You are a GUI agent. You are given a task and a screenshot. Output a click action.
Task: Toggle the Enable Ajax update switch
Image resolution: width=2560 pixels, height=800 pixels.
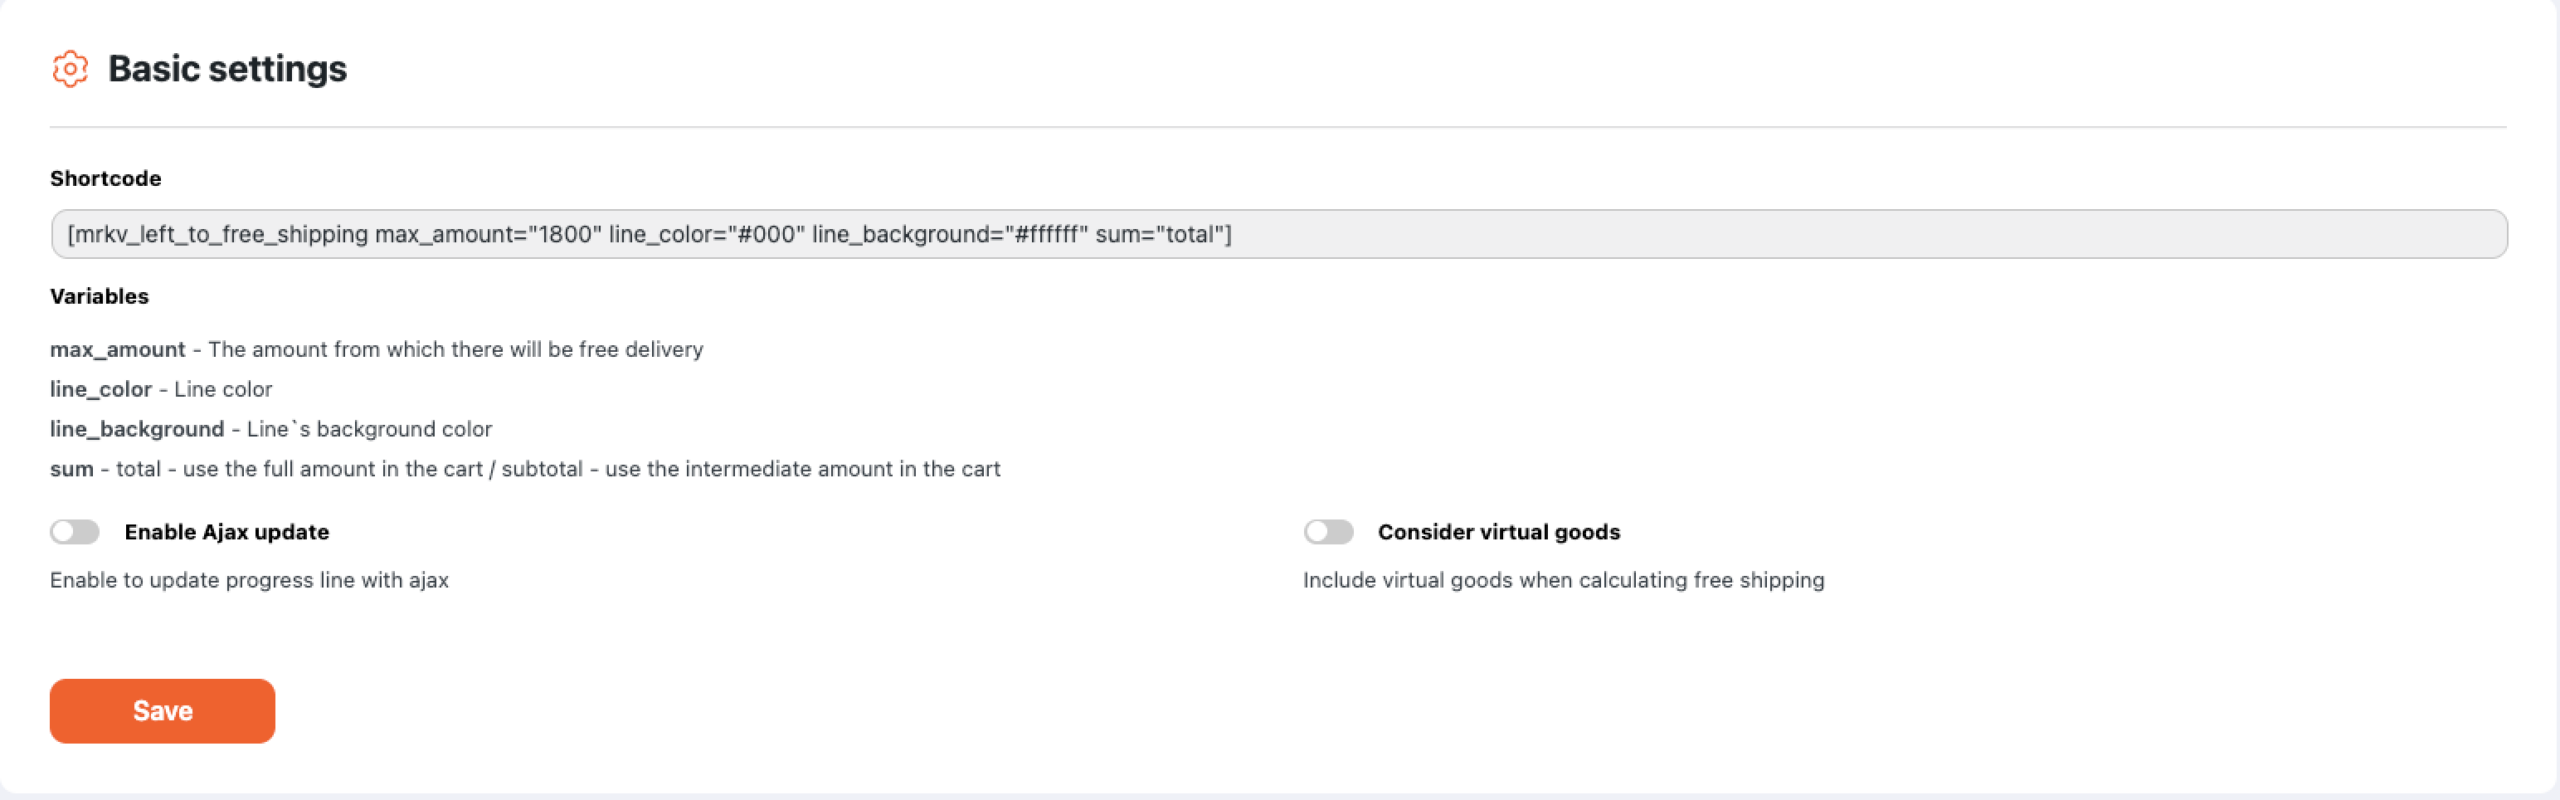click(x=75, y=532)
